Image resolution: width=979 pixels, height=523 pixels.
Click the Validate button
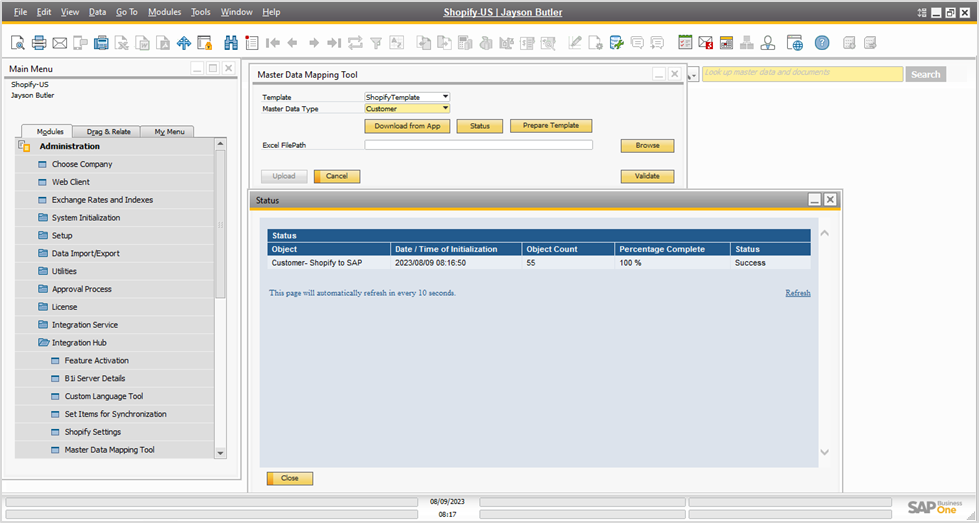(x=647, y=176)
